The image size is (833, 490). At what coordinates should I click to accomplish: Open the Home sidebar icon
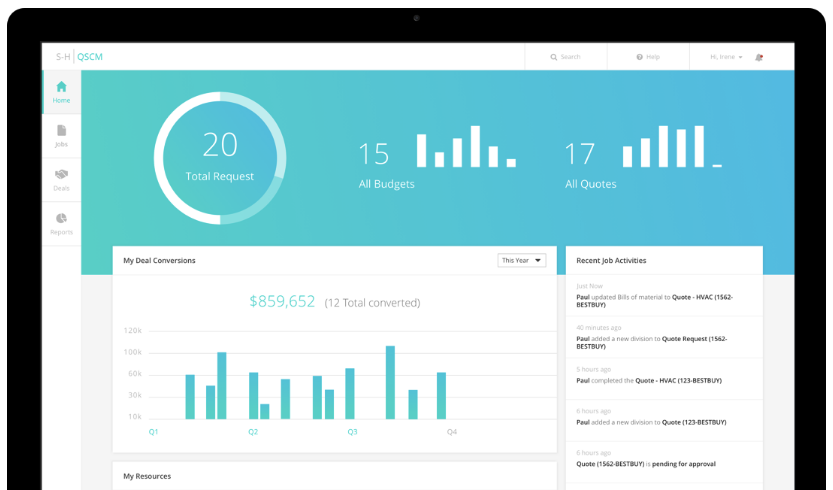[62, 87]
